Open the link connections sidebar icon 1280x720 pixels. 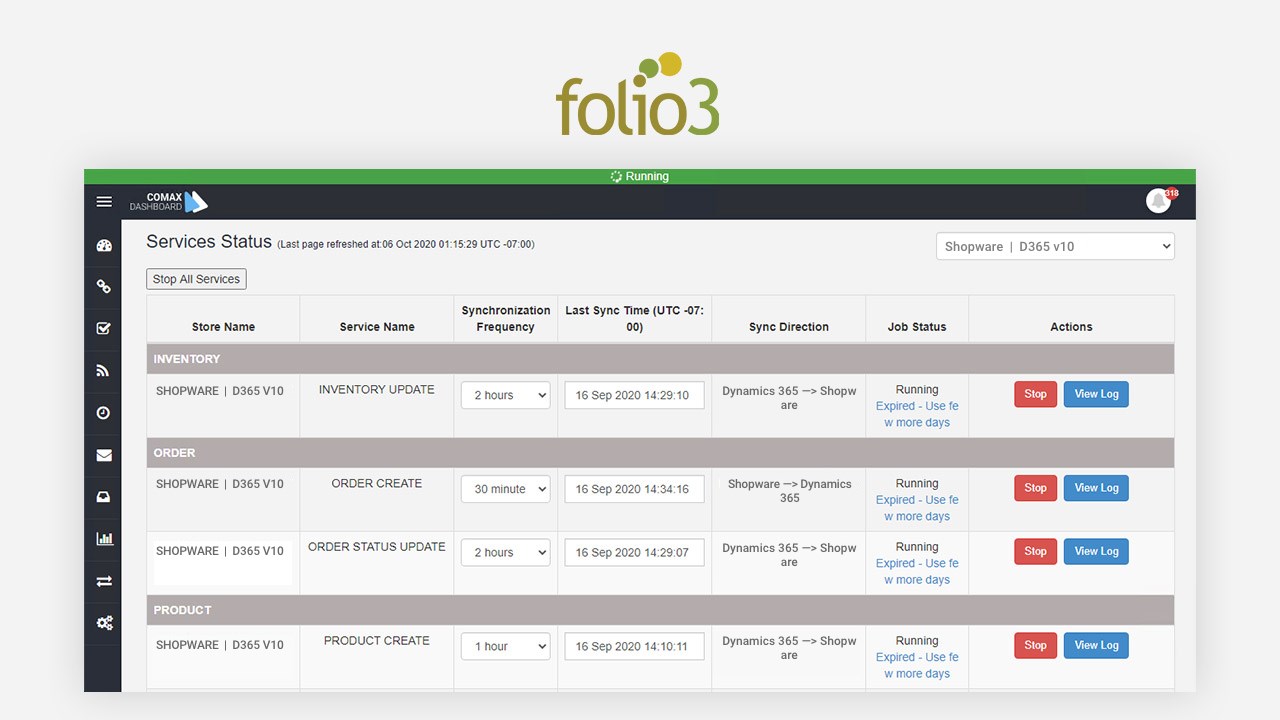click(x=104, y=287)
